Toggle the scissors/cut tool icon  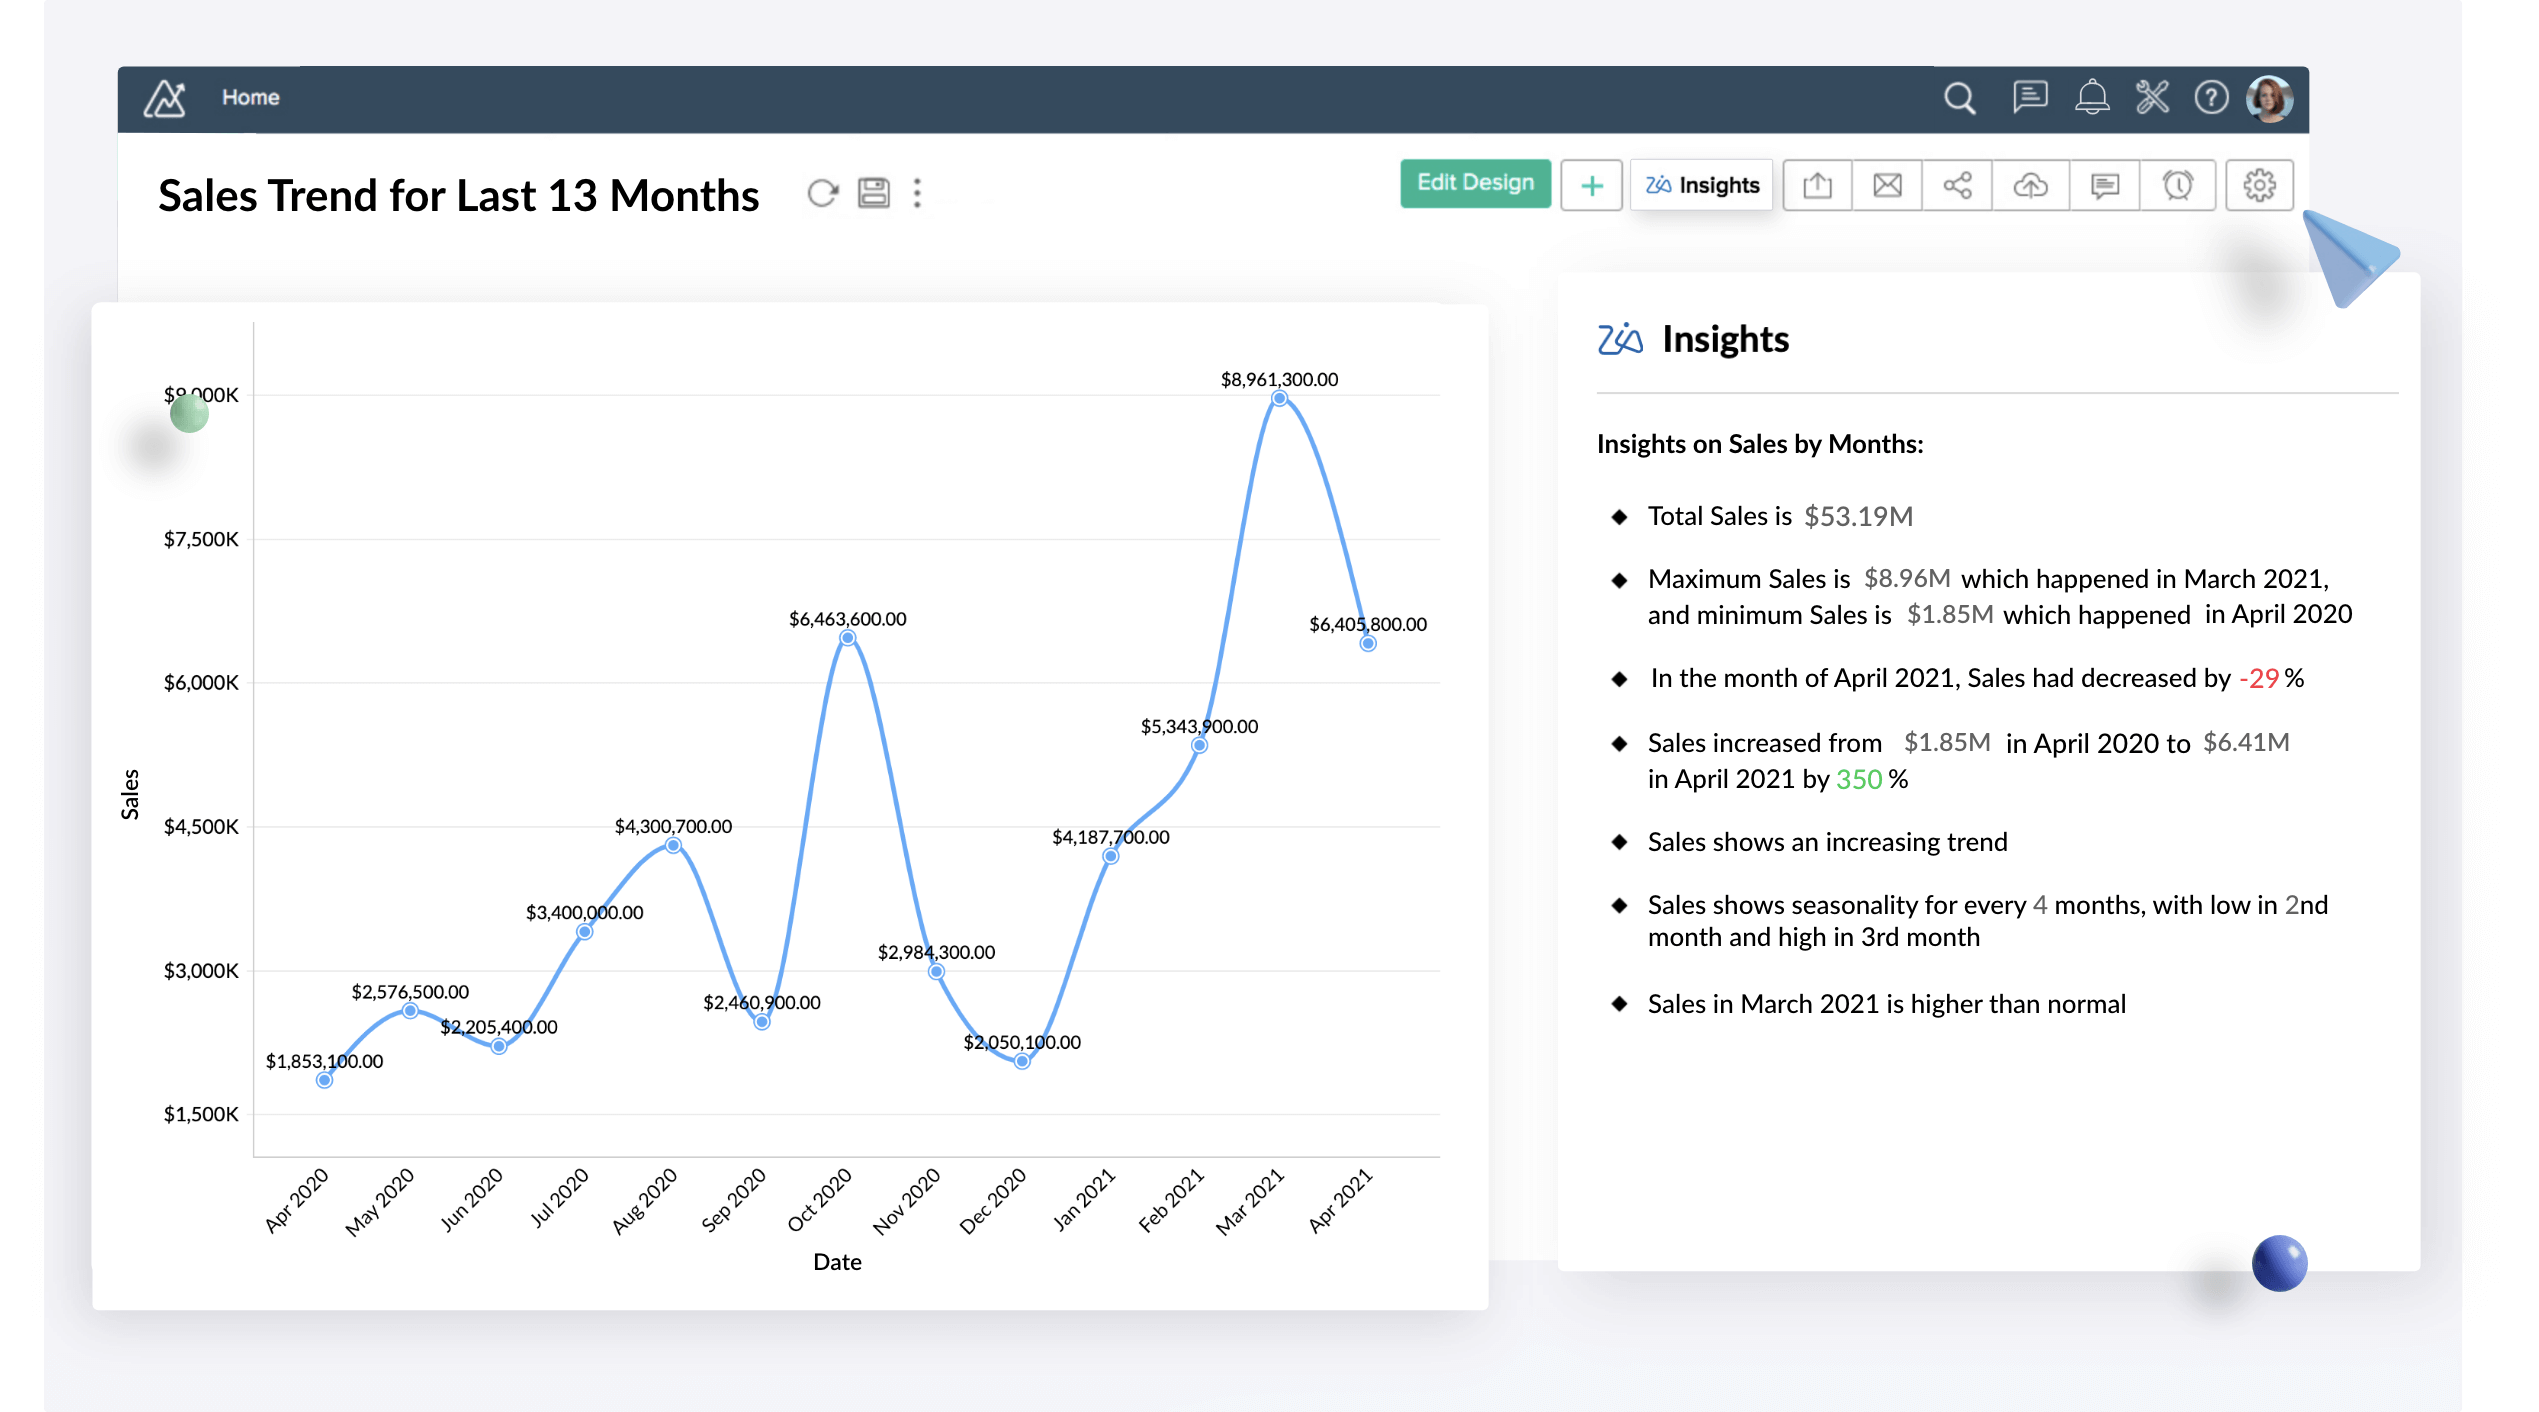2151,97
